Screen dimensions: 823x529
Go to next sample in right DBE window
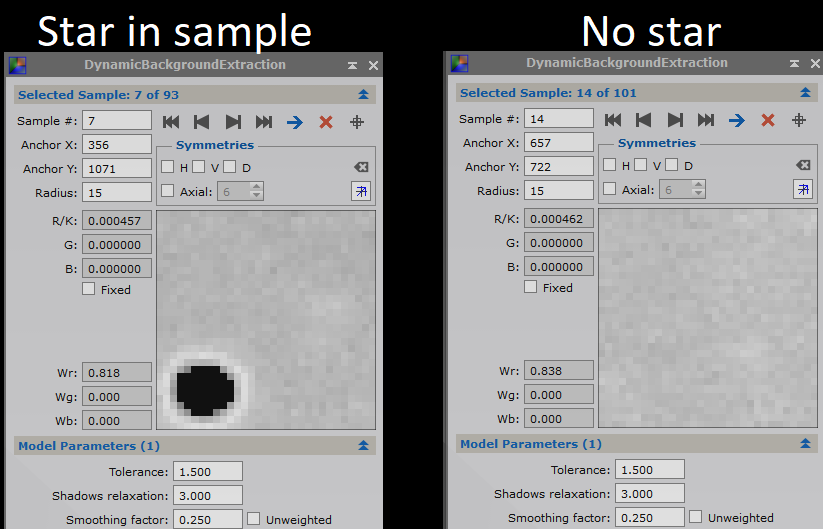pyautogui.click(x=675, y=120)
